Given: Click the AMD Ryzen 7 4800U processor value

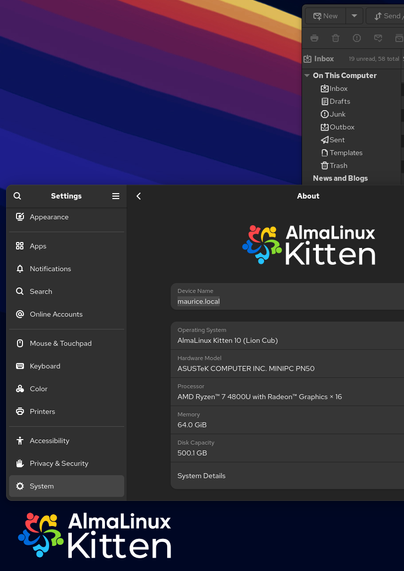Looking at the screenshot, I should pos(260,397).
